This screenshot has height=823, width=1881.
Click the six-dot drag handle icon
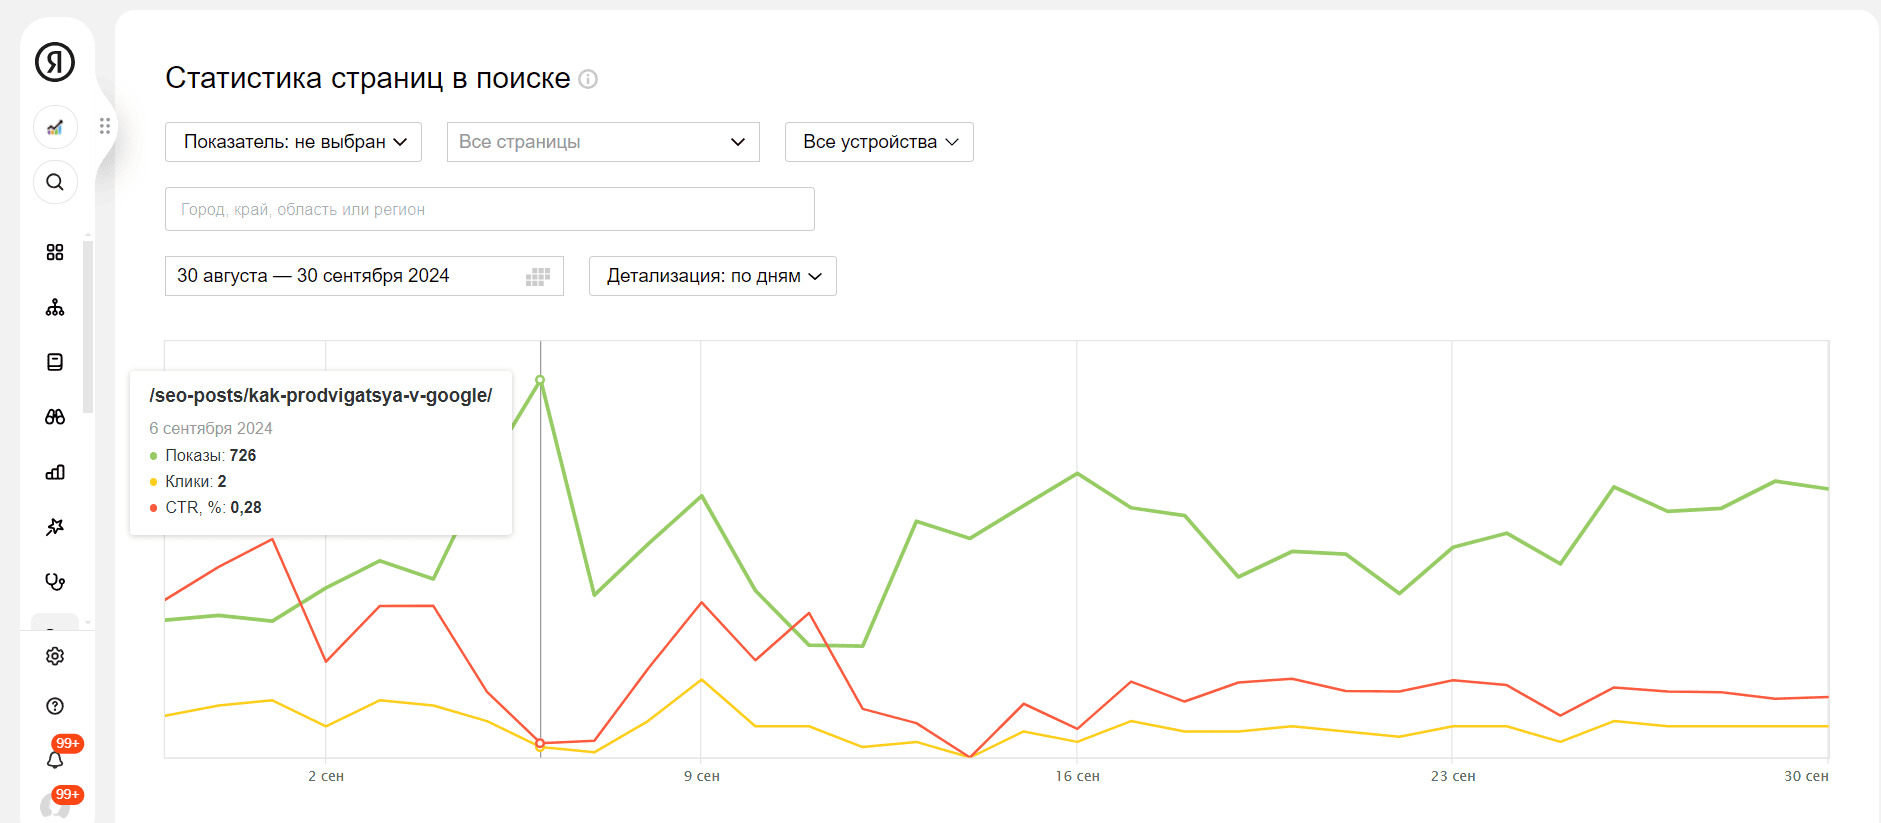(x=105, y=126)
